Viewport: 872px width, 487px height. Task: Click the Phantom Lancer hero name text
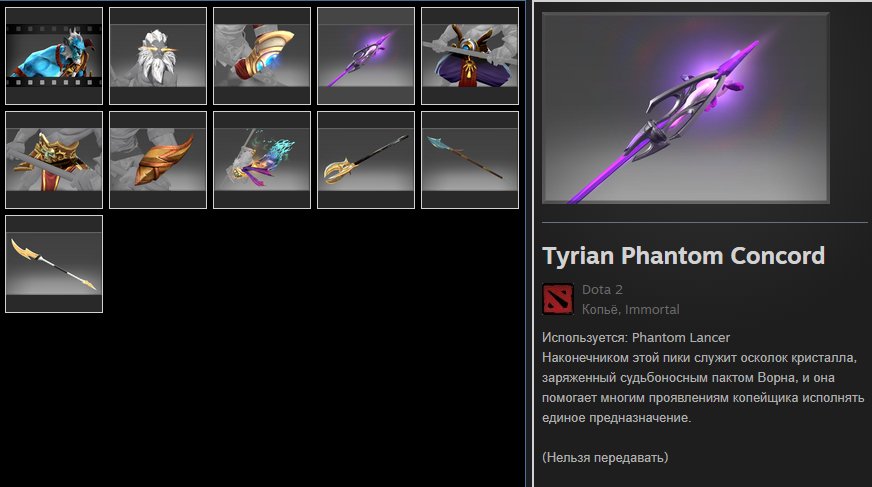[x=681, y=337]
